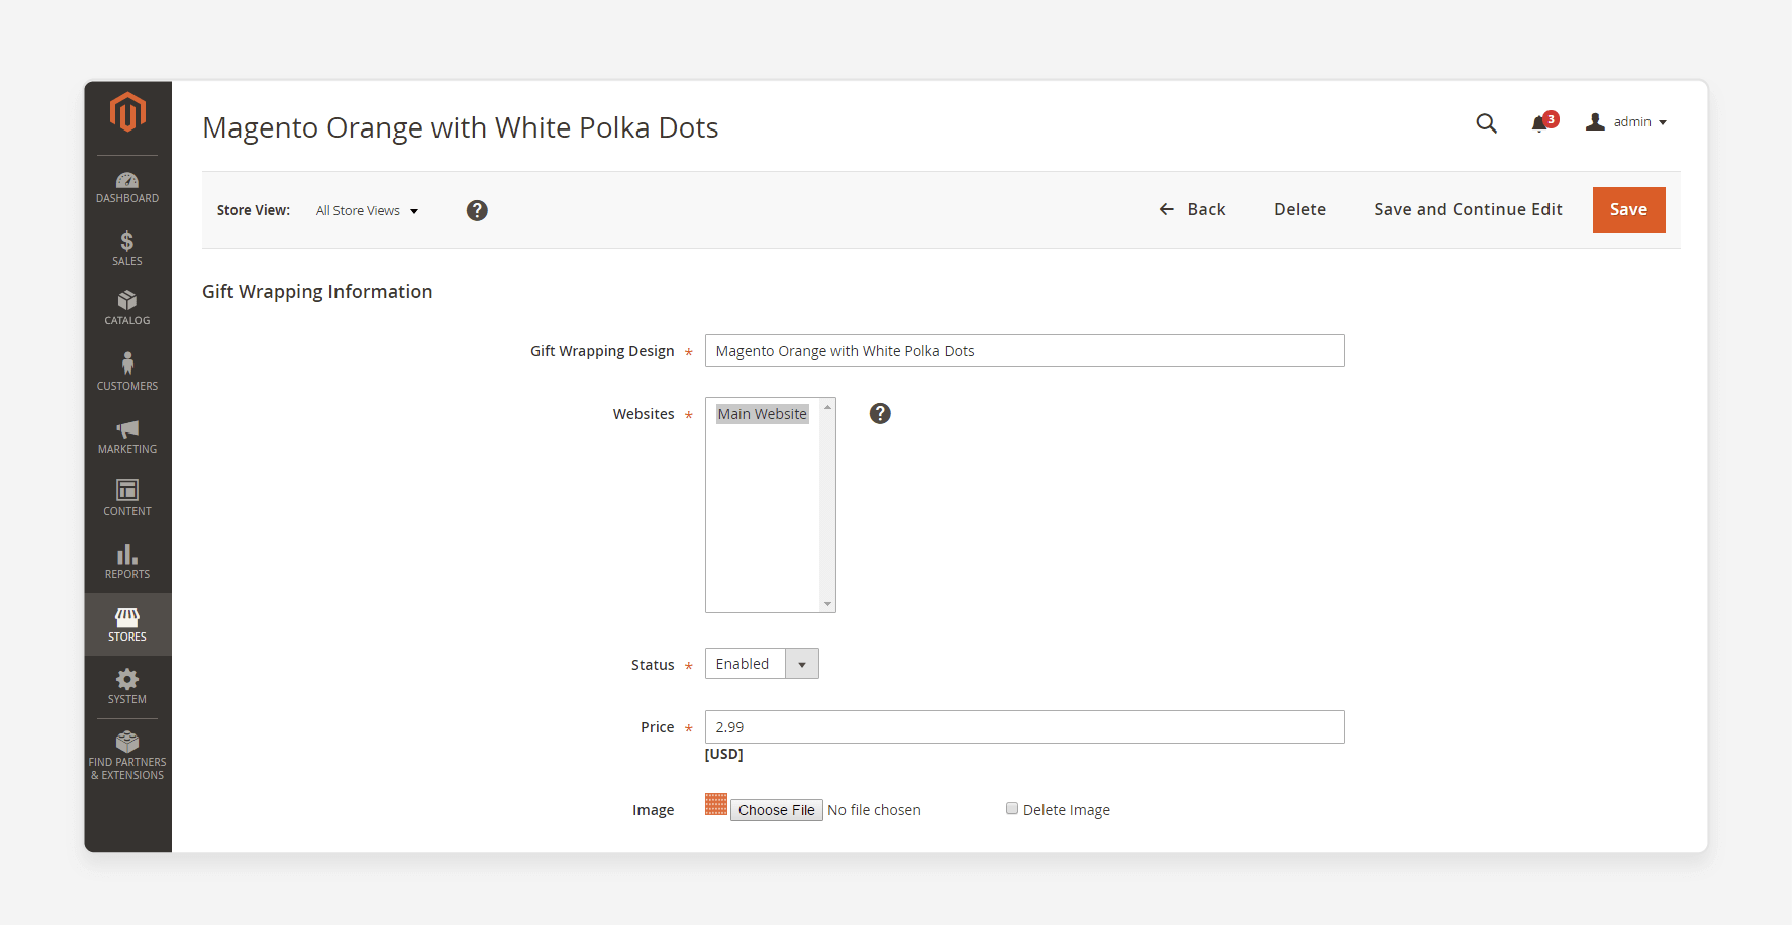
Task: Click the Gift Wrapping Design input field
Action: click(x=1025, y=351)
